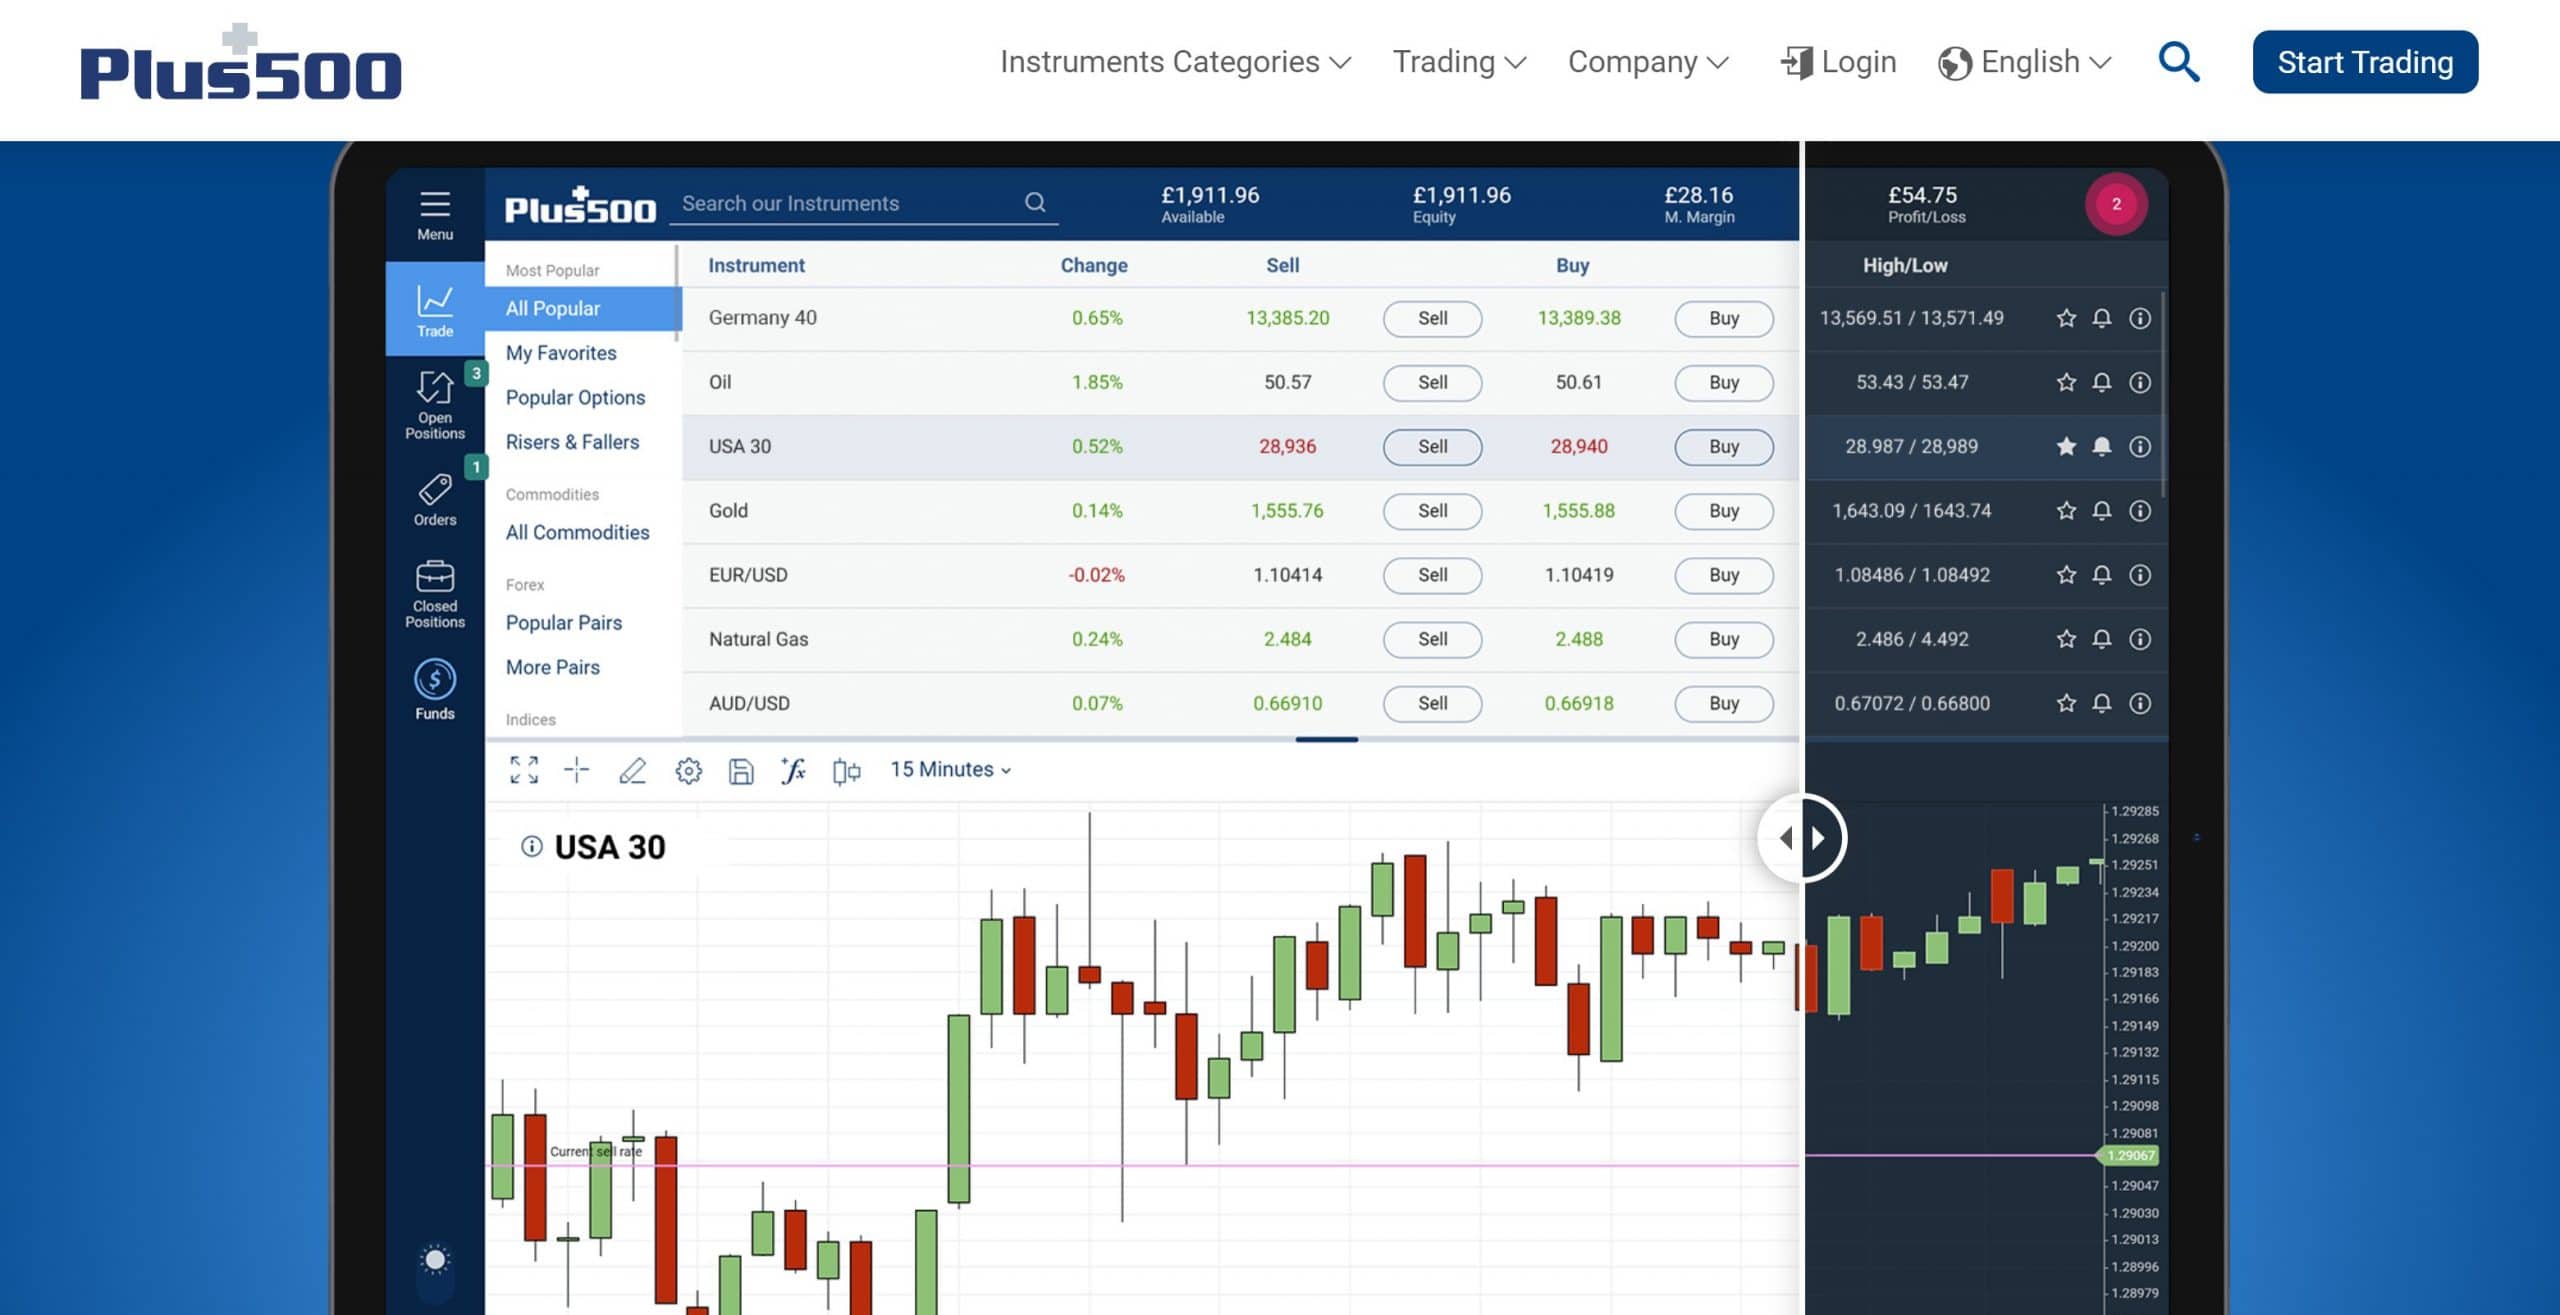Select My Favorites category
Image resolution: width=2560 pixels, height=1315 pixels.
point(561,353)
